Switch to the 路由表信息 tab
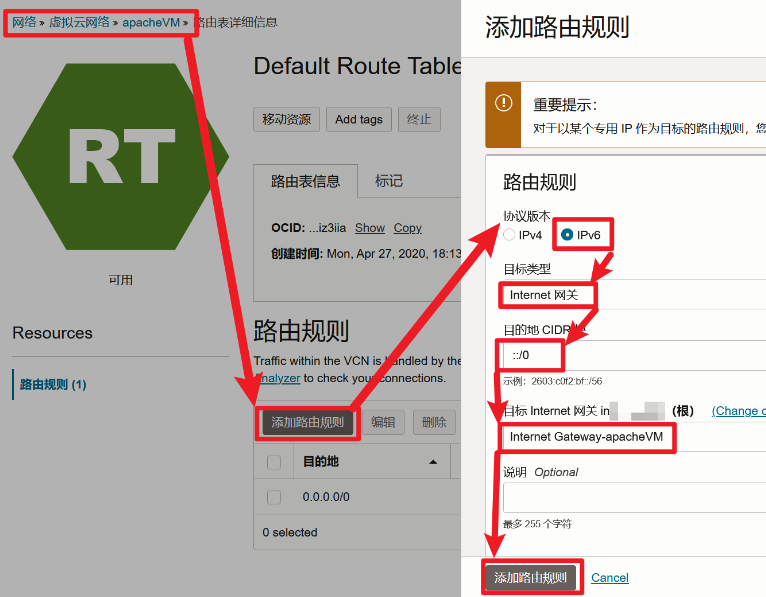This screenshot has height=597, width=766. point(305,181)
